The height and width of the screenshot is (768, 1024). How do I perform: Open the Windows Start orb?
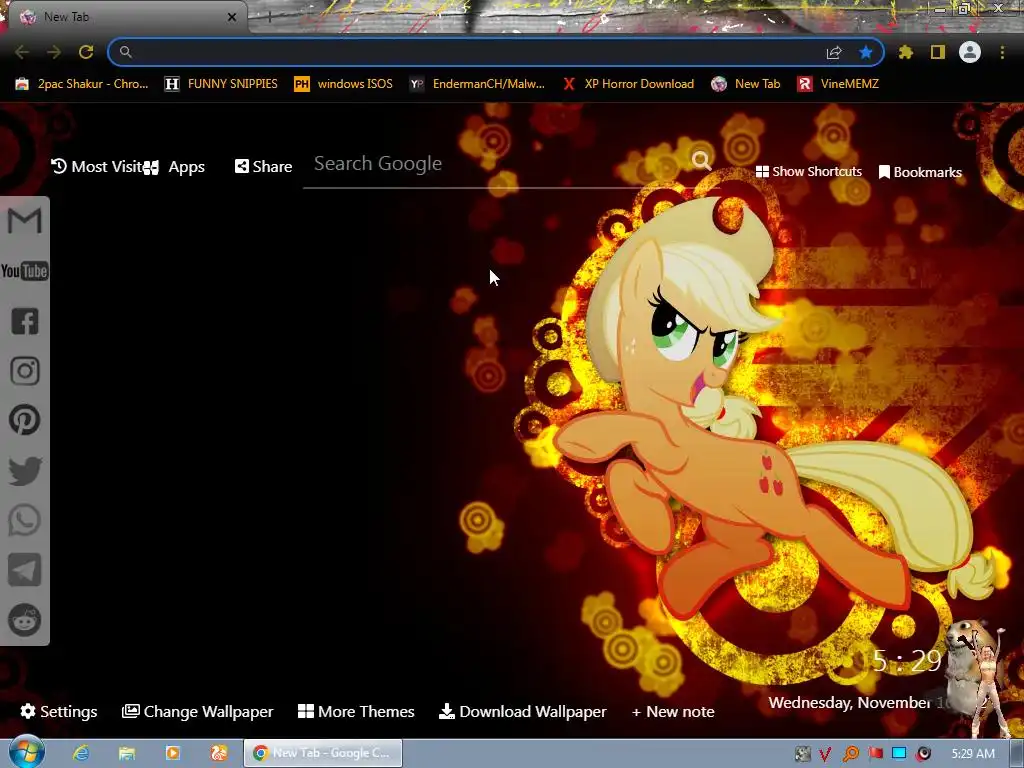[x=27, y=753]
